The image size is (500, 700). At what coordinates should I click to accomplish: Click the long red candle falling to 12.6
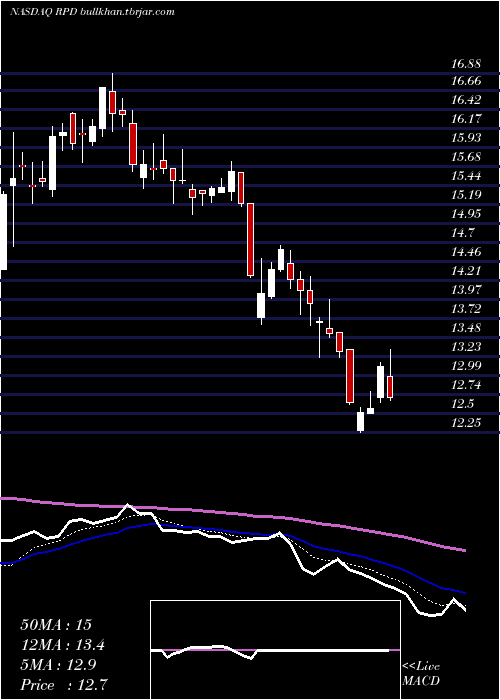click(350, 376)
